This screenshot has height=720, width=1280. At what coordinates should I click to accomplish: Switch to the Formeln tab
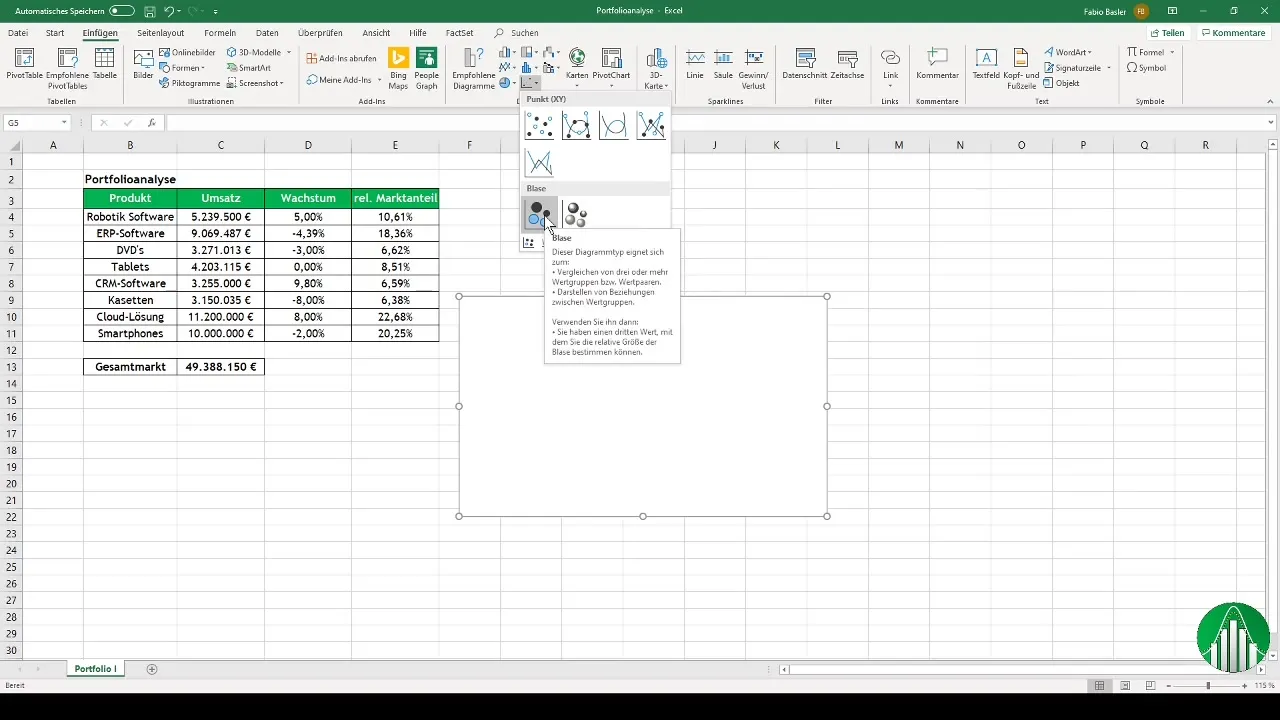tap(220, 33)
